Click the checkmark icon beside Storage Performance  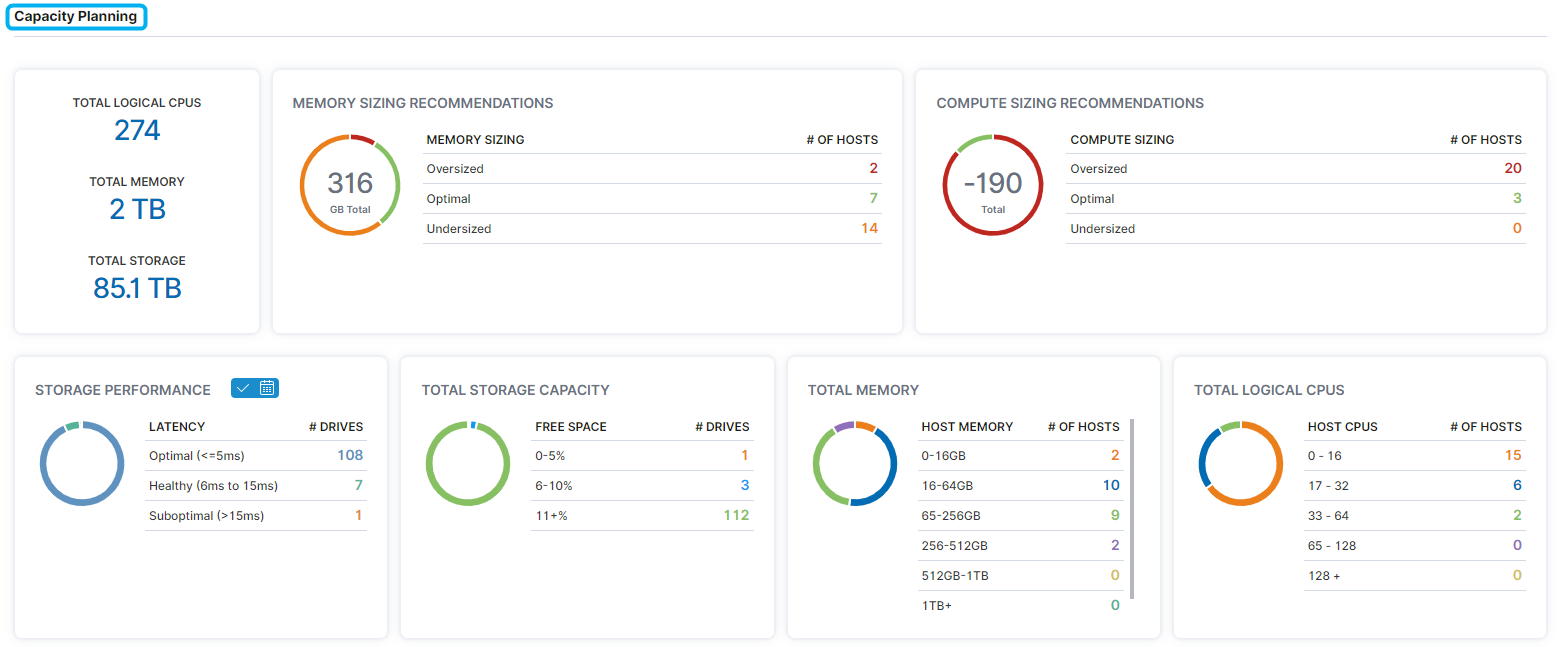click(x=243, y=388)
